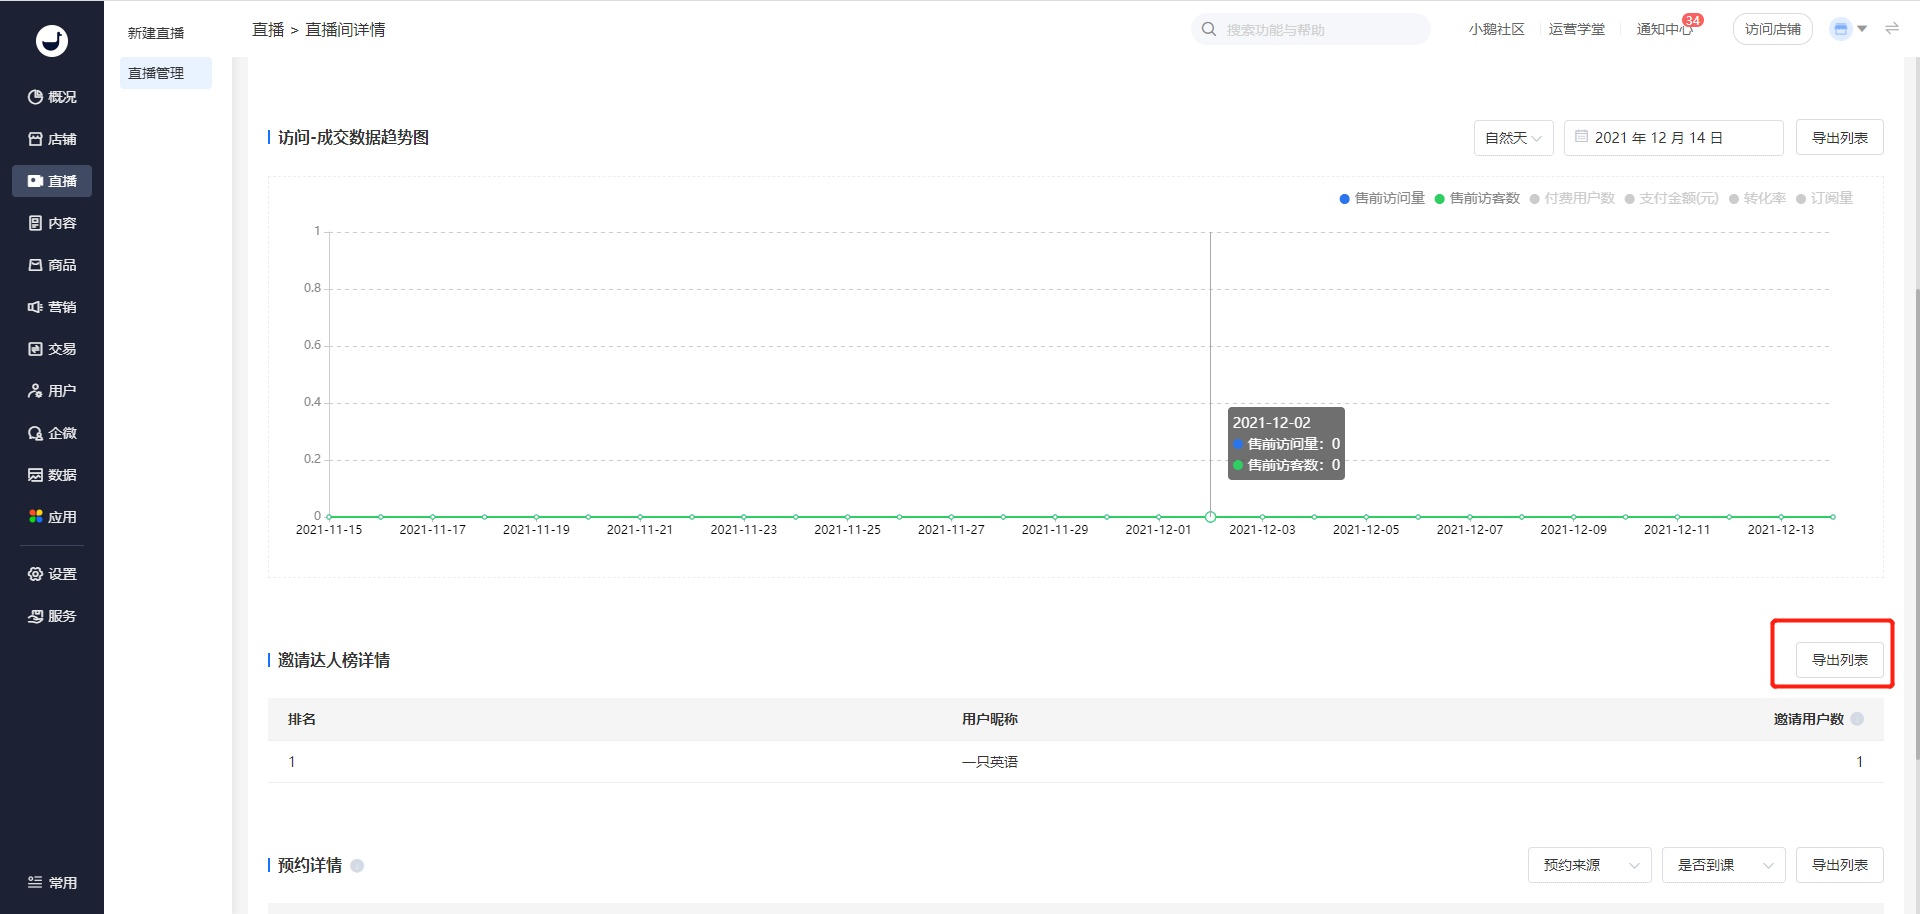This screenshot has width=1920, height=914.
Task: Click the calendar icon in date field
Action: (x=1582, y=137)
